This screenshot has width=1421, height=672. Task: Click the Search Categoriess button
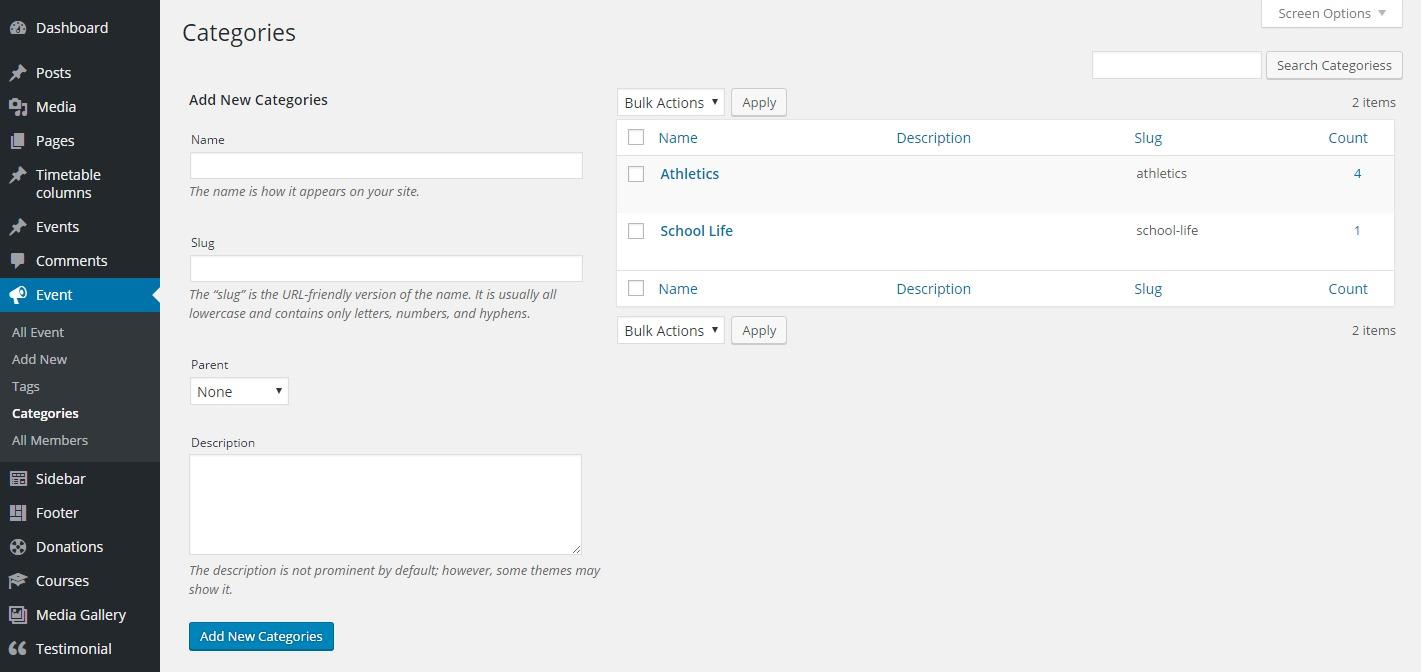(x=1333, y=65)
